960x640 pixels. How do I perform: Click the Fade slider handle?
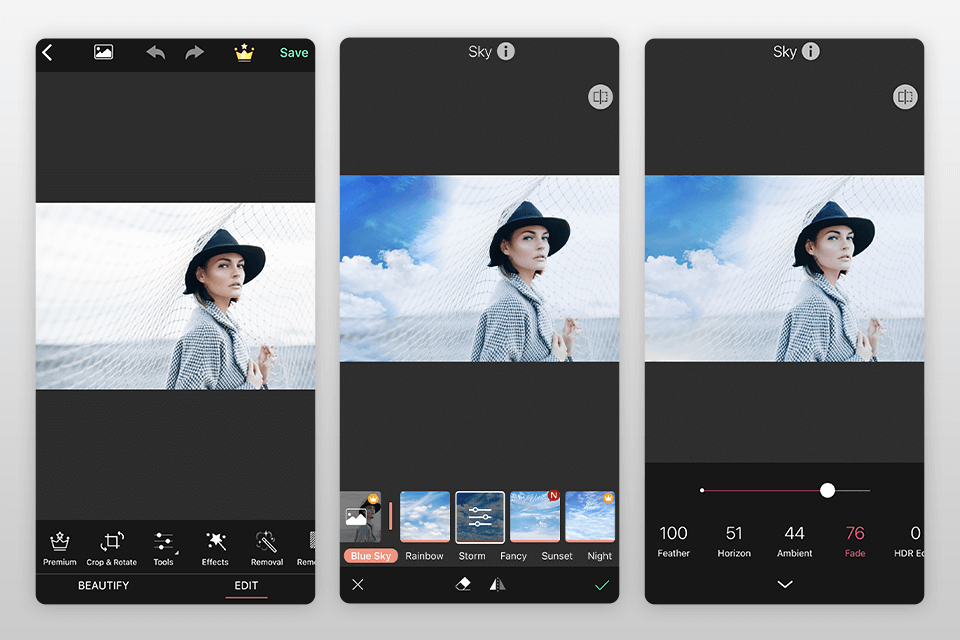(x=827, y=491)
